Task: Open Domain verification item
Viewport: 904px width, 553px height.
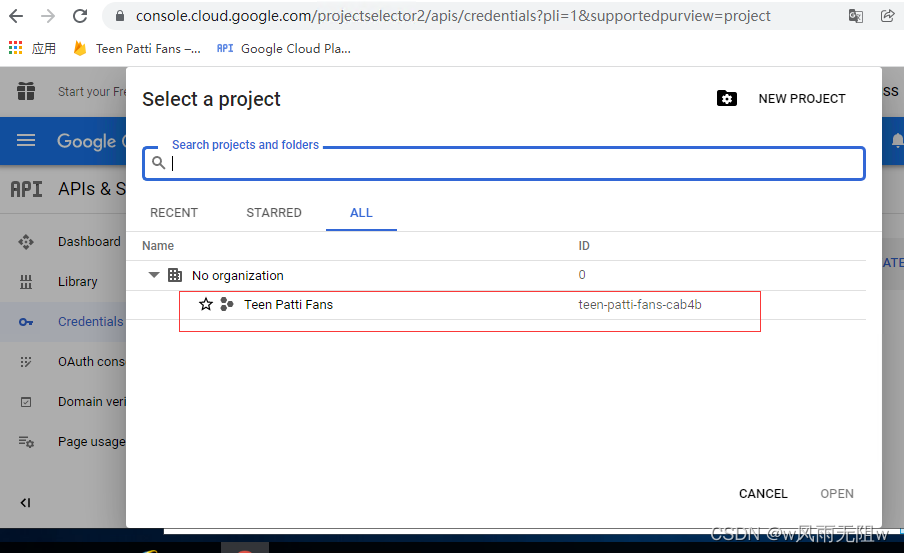Action: [91, 401]
